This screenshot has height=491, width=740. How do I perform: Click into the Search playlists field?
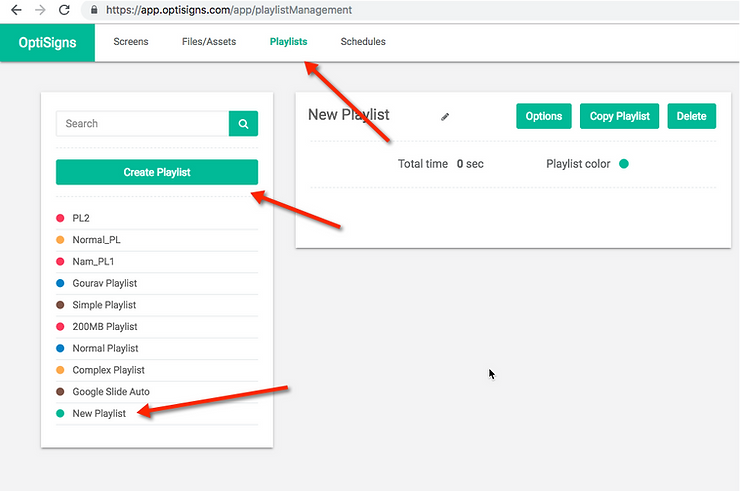pos(143,124)
